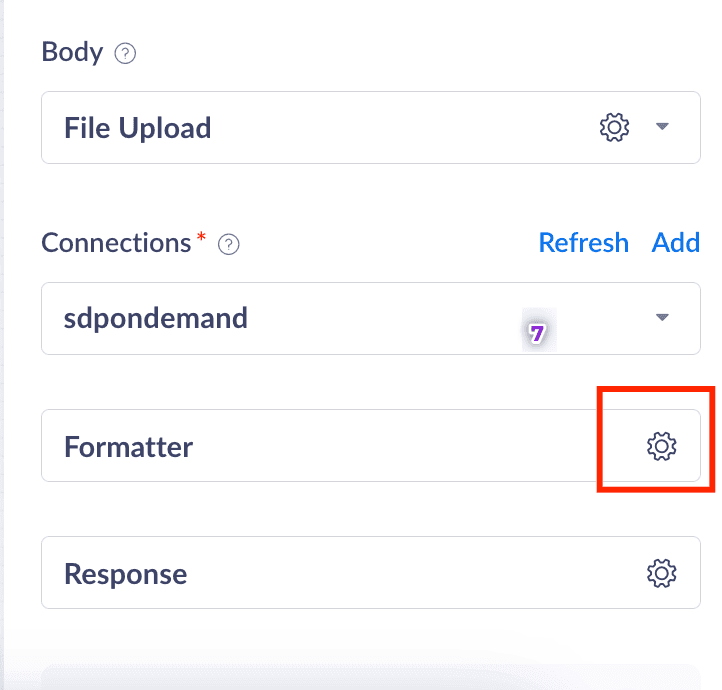Click the Body section label
Viewport: 722px width, 690px height.
(x=72, y=52)
